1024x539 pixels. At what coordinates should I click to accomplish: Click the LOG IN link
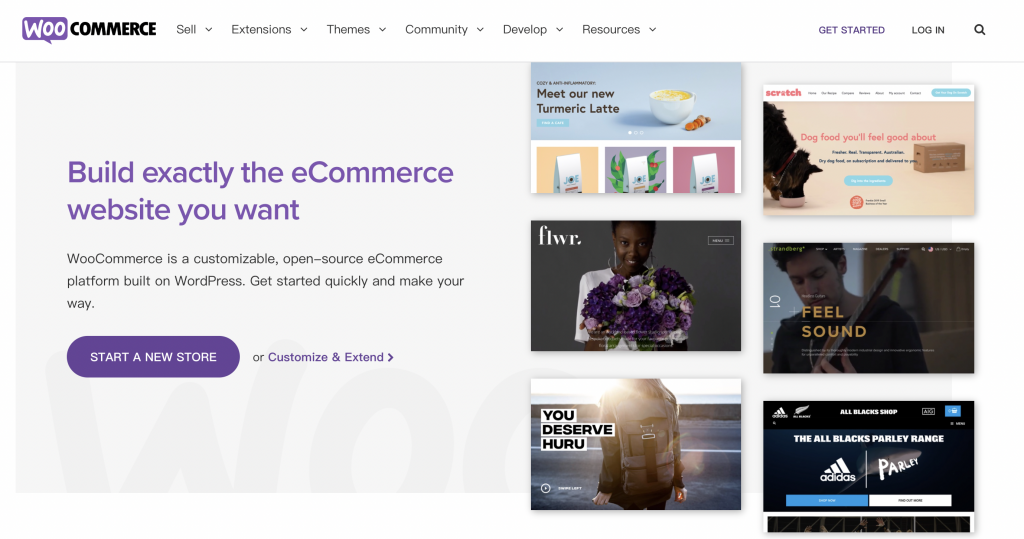tap(928, 30)
